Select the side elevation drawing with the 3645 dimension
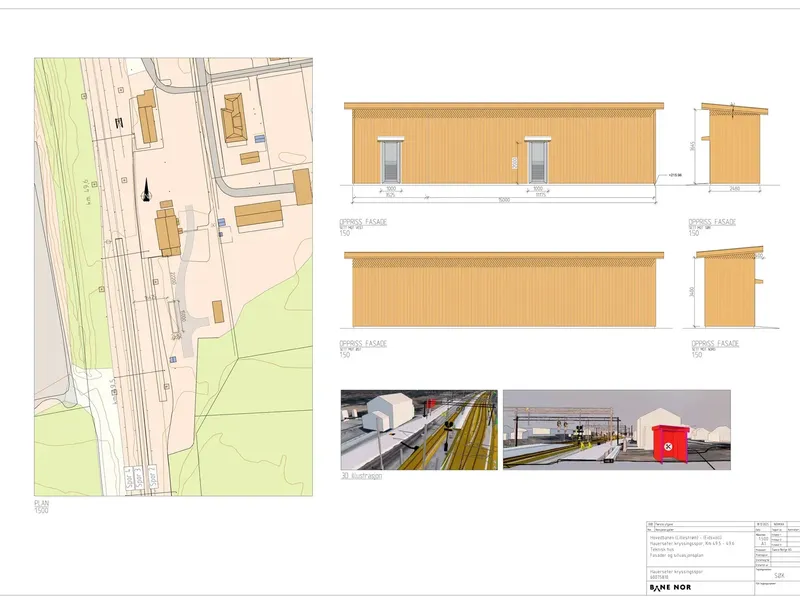 coord(734,145)
